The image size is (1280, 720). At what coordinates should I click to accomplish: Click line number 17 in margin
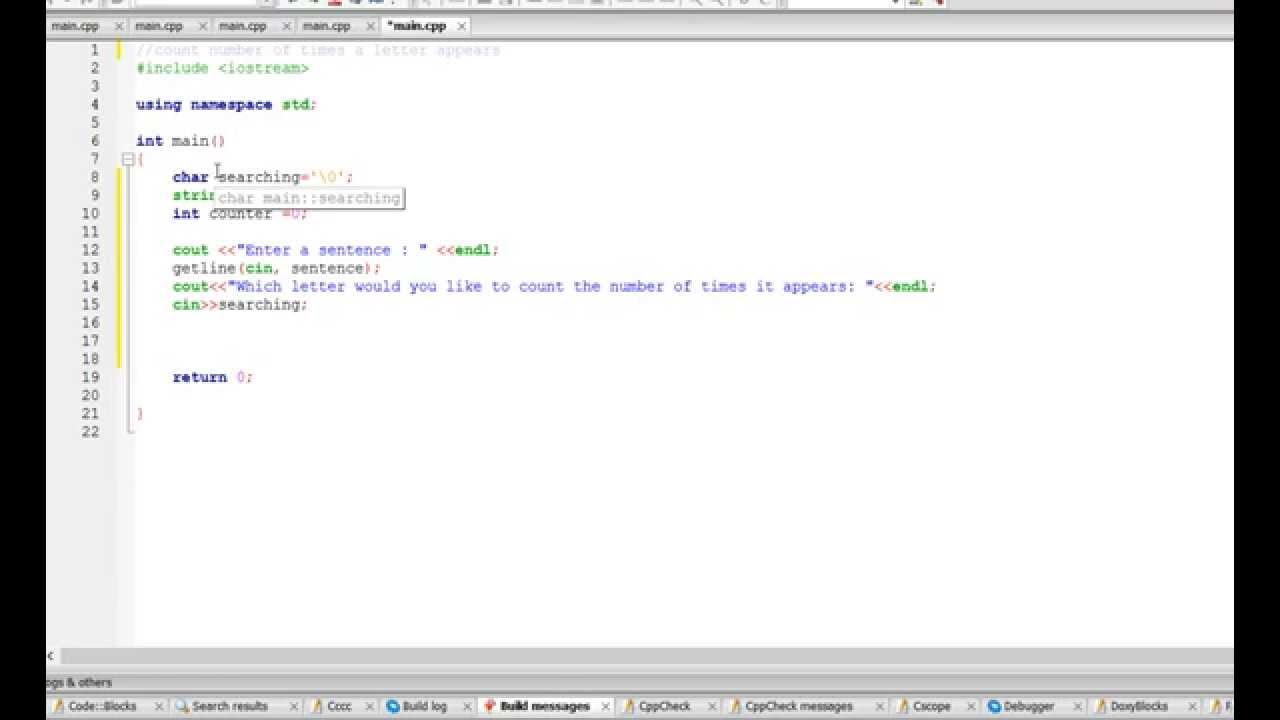coord(91,341)
